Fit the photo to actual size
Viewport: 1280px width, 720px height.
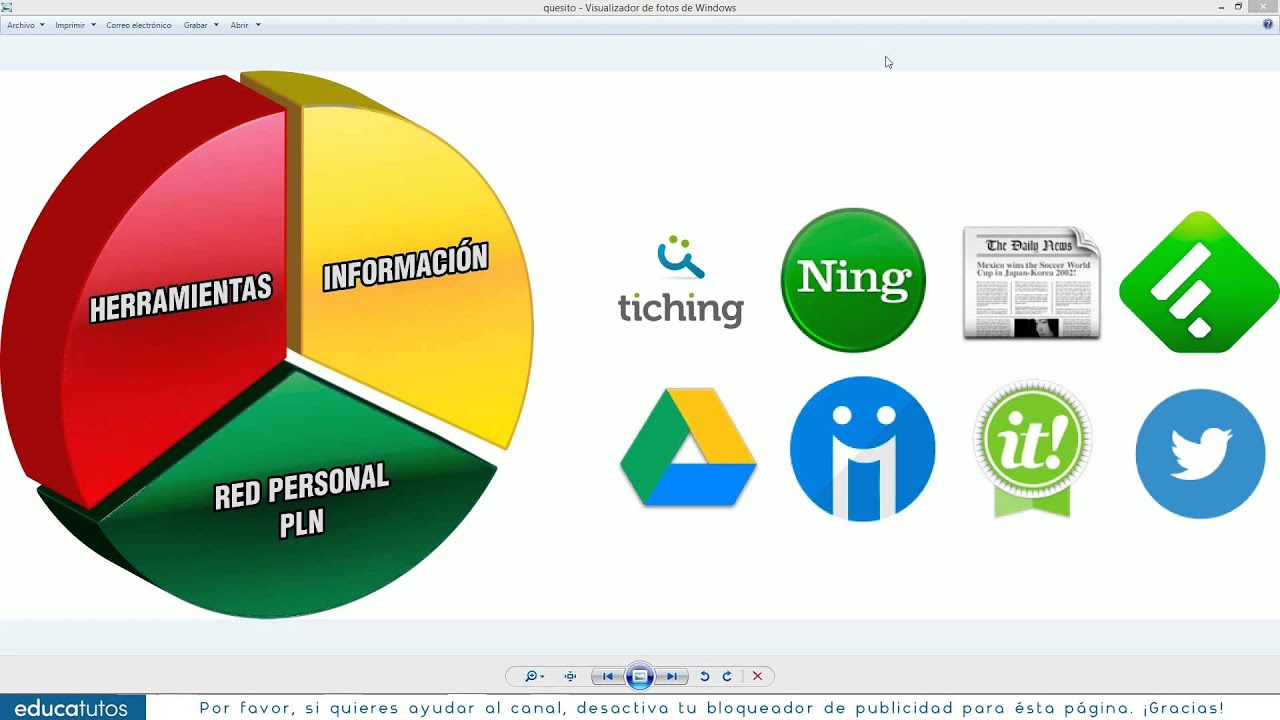(x=570, y=677)
